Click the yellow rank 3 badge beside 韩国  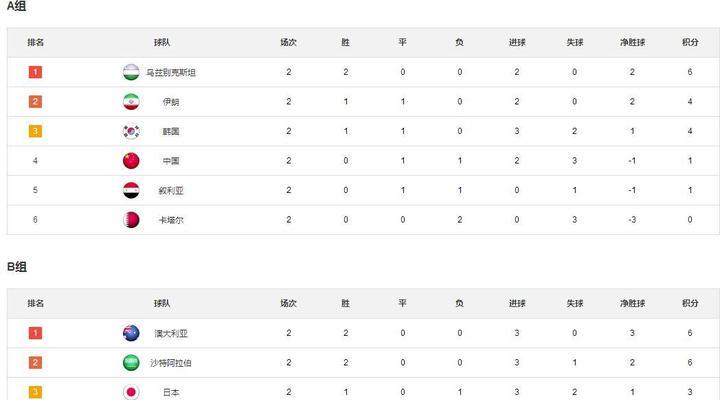(35, 131)
